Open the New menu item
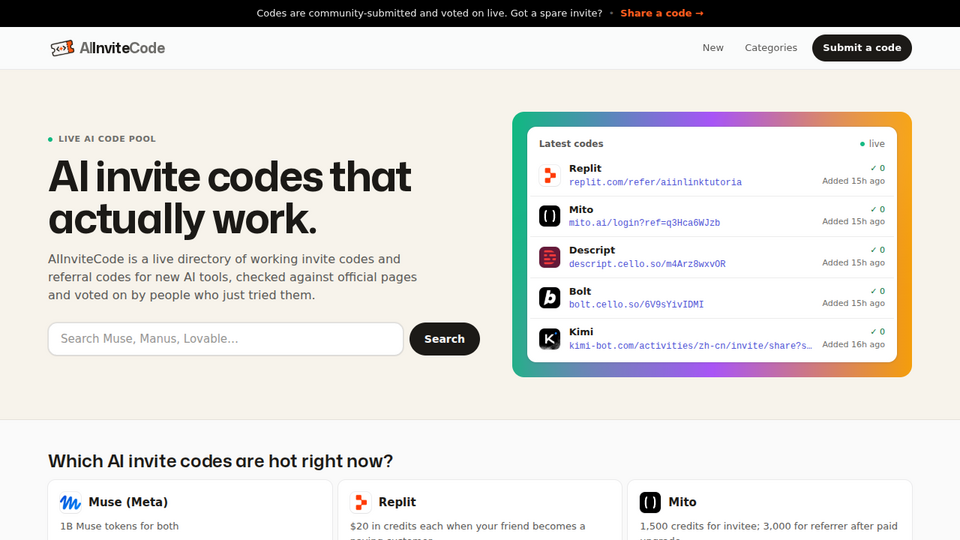Viewport: 960px width, 540px height. (713, 48)
